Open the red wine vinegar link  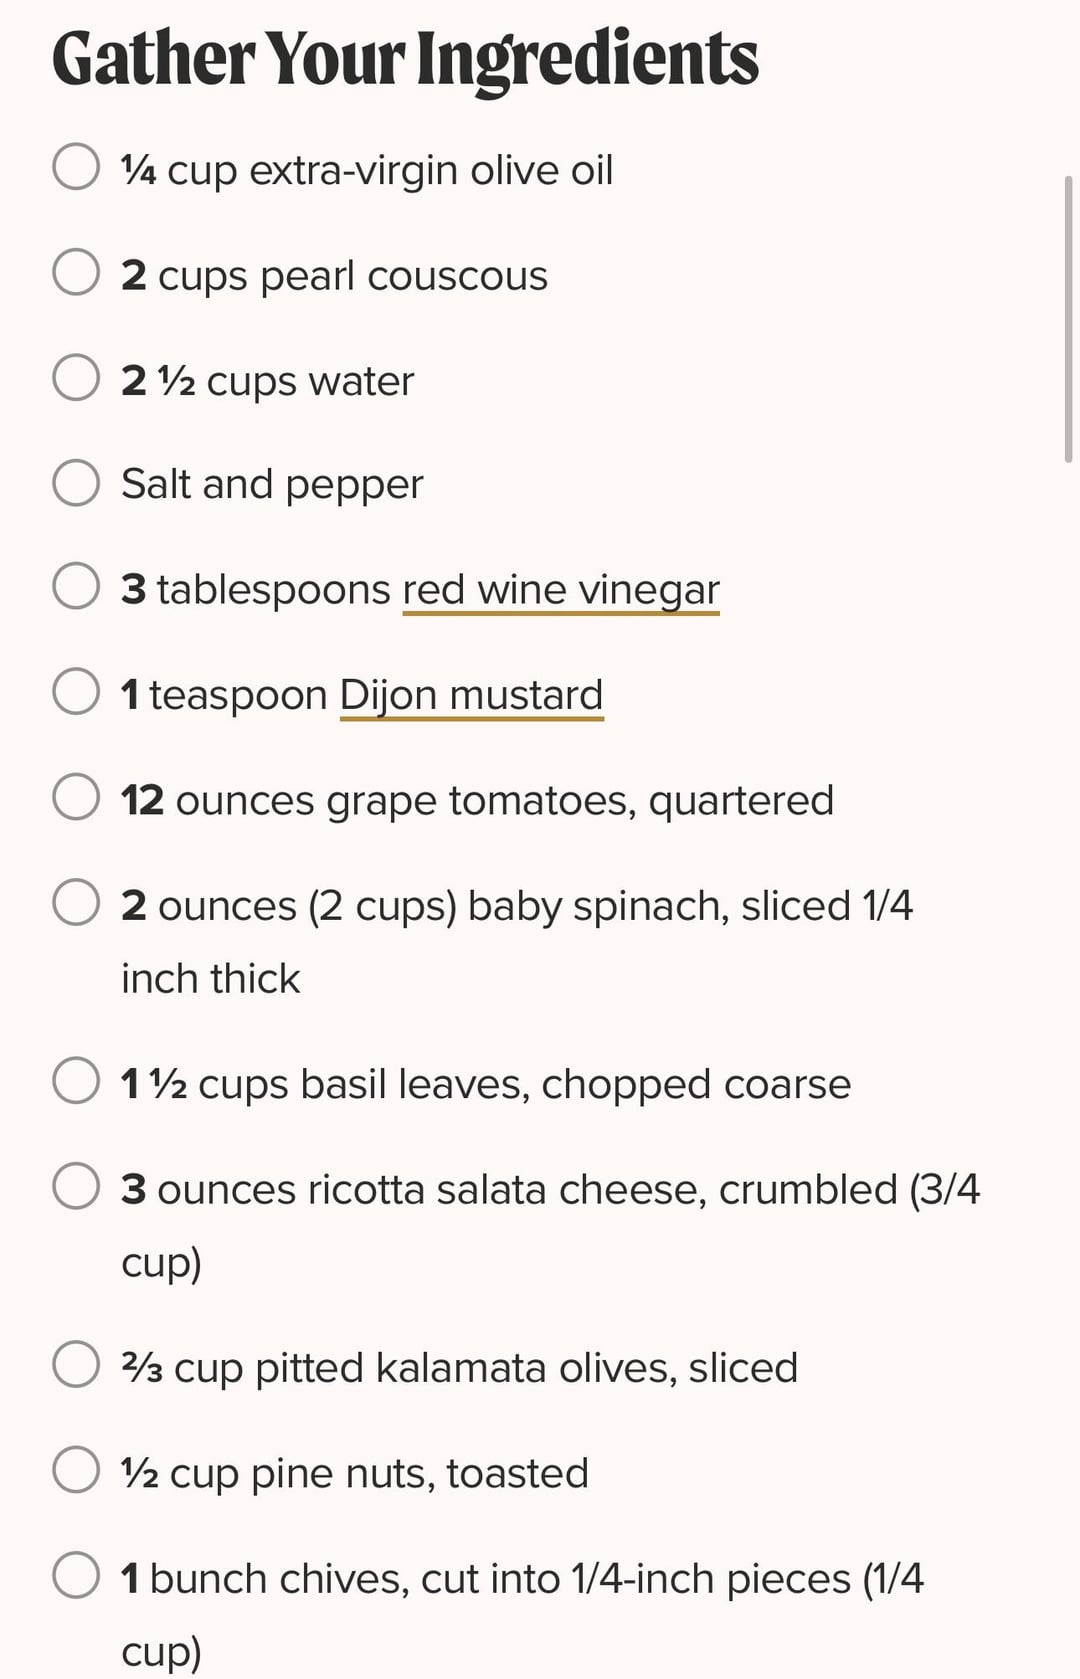[x=560, y=590]
